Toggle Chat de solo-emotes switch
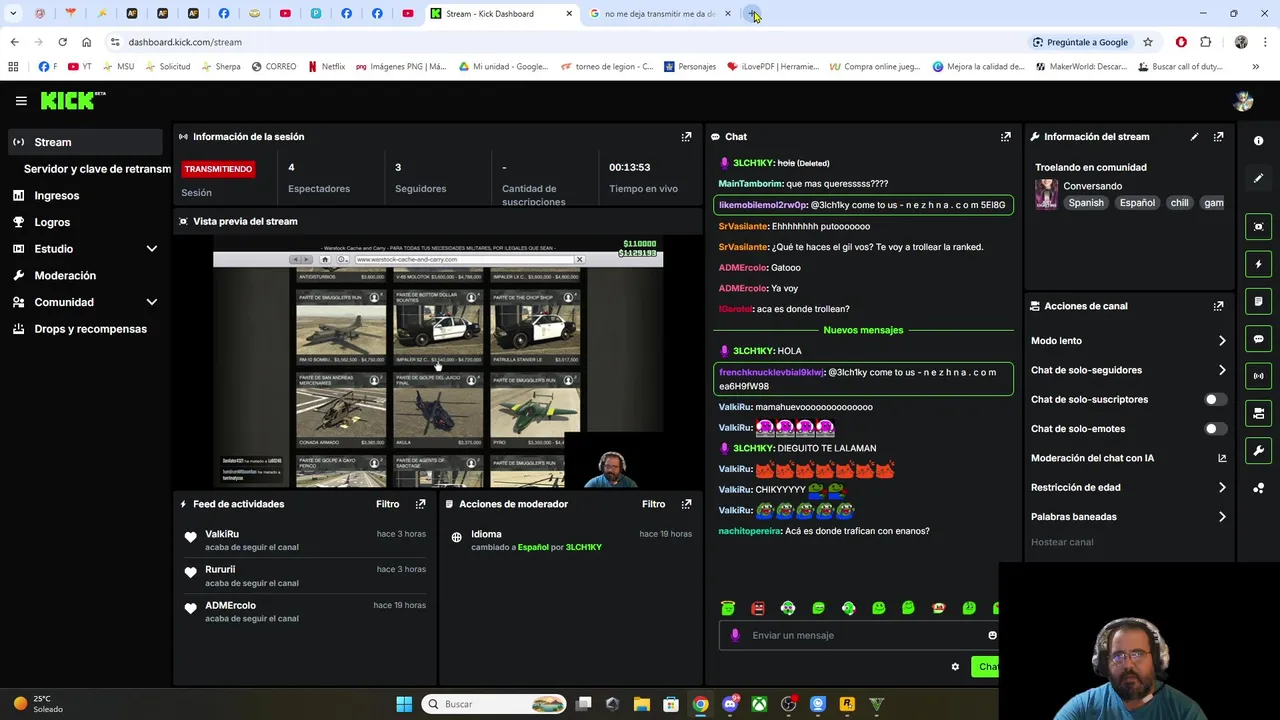Viewport: 1280px width, 720px height. [1214, 429]
